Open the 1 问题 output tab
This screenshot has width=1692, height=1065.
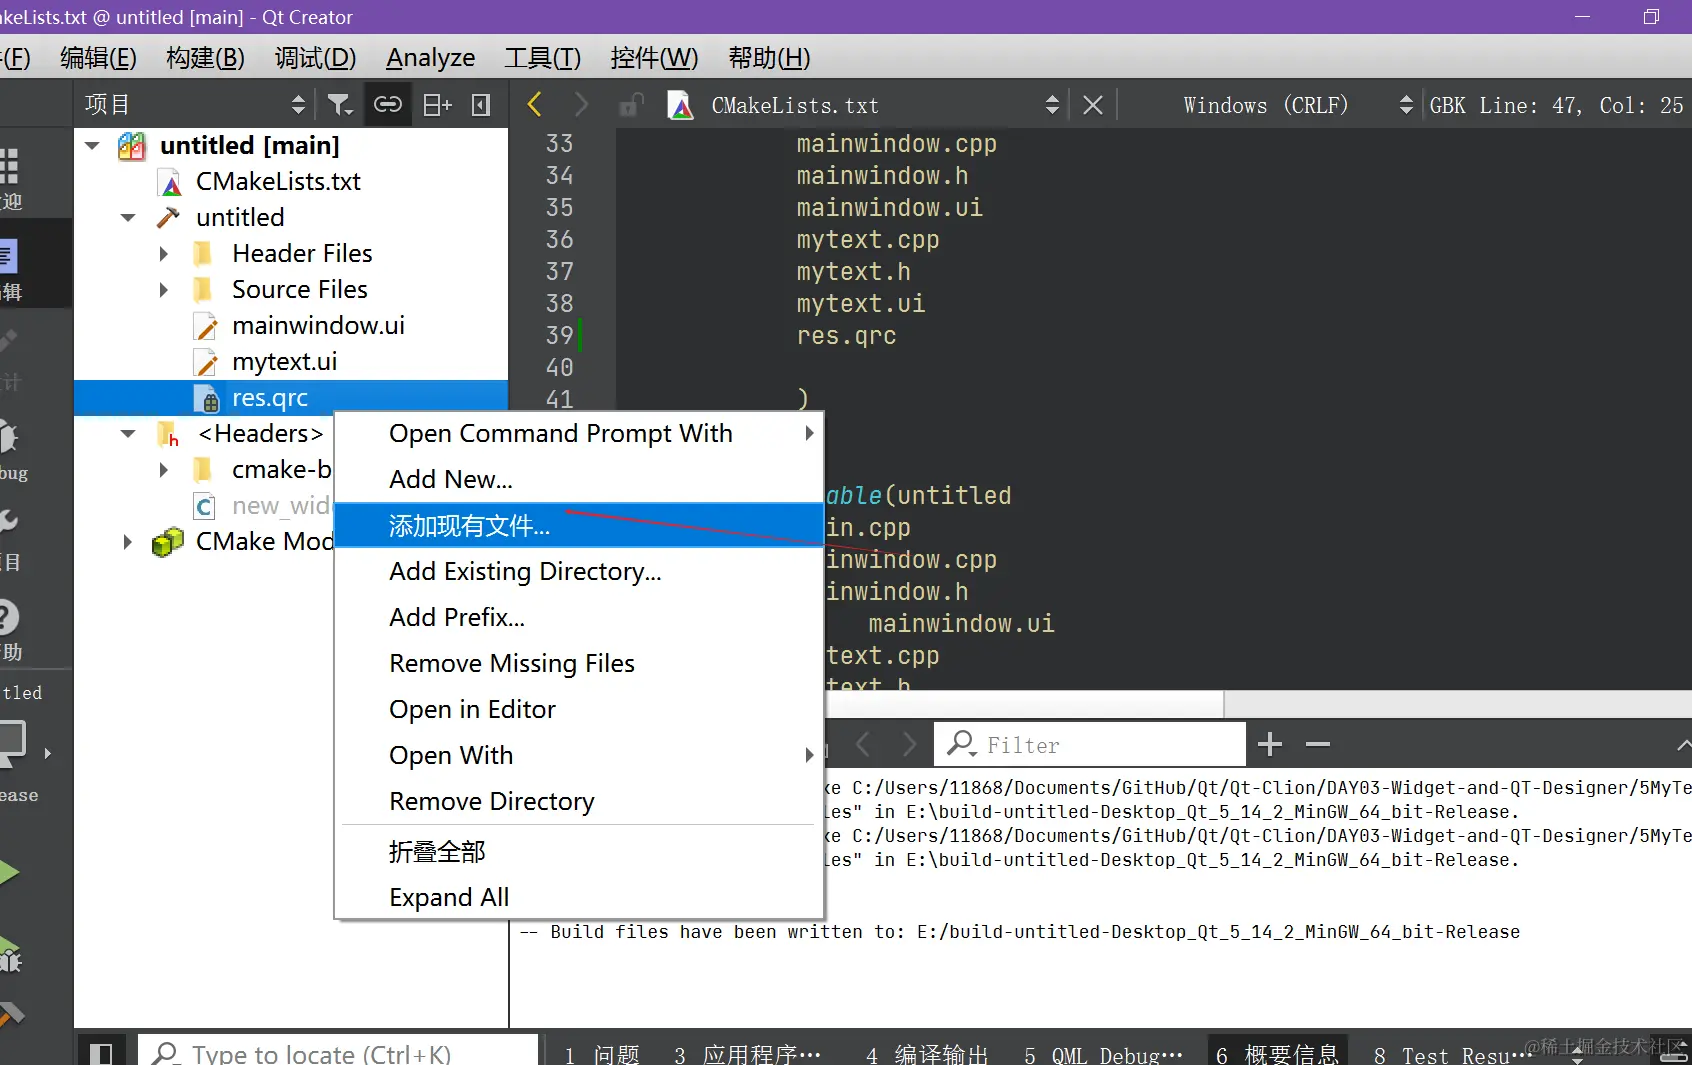(x=601, y=1055)
